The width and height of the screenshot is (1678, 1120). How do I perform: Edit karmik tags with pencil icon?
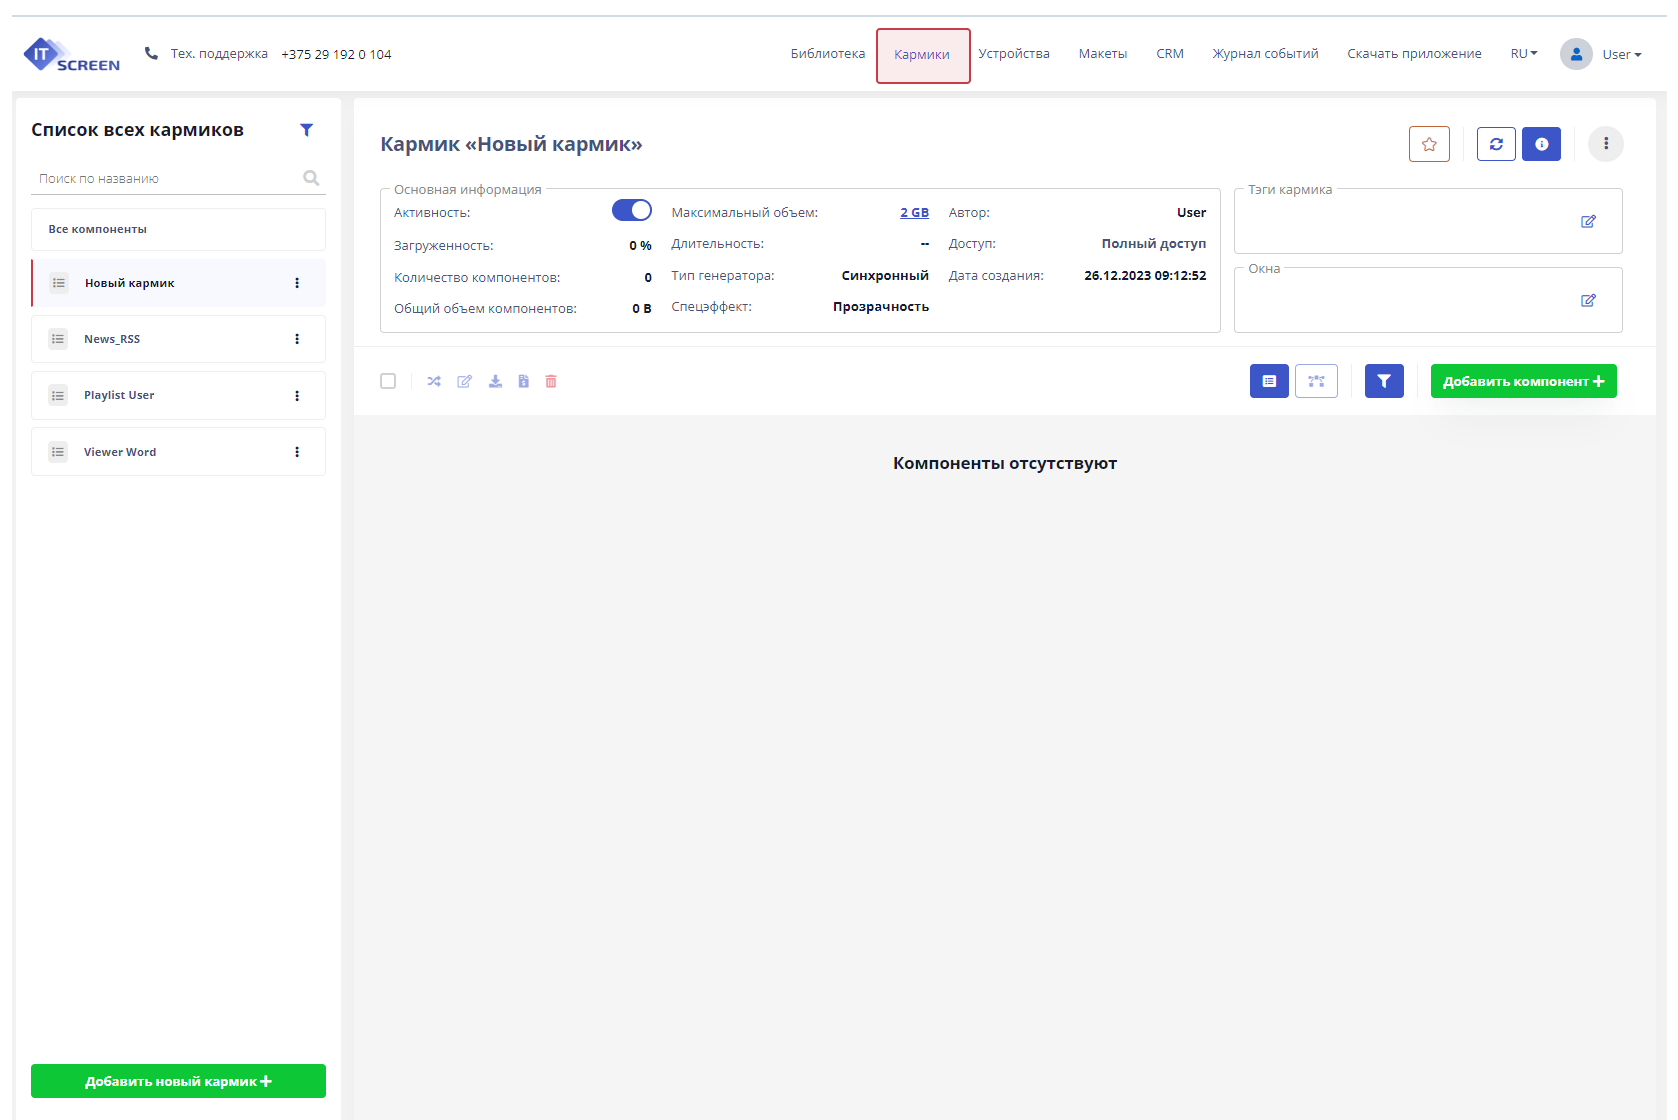coord(1588,221)
